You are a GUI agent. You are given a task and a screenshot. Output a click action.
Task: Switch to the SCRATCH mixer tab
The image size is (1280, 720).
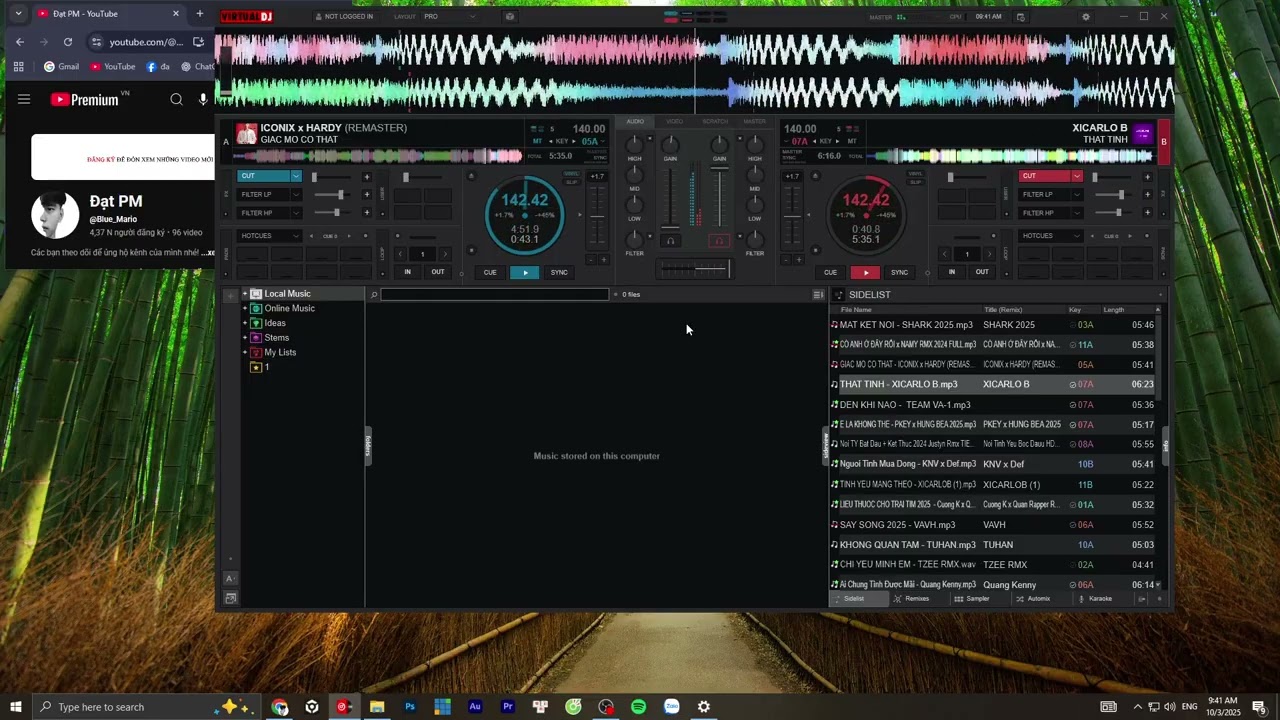pyautogui.click(x=715, y=121)
